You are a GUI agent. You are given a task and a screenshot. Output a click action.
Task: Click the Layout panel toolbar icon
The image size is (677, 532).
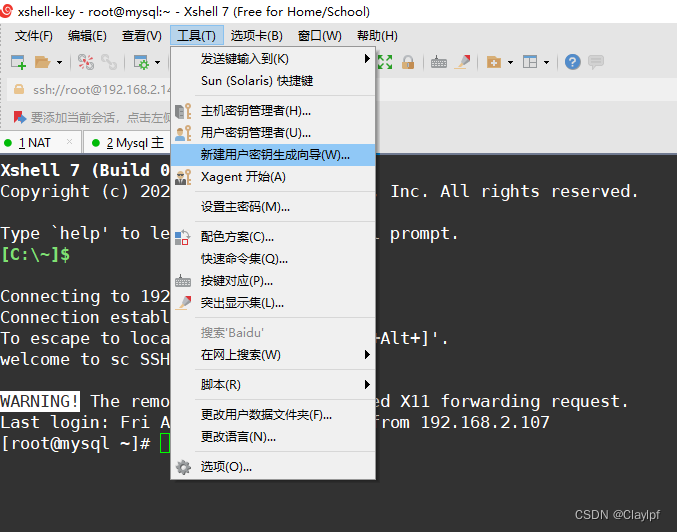(x=530, y=62)
